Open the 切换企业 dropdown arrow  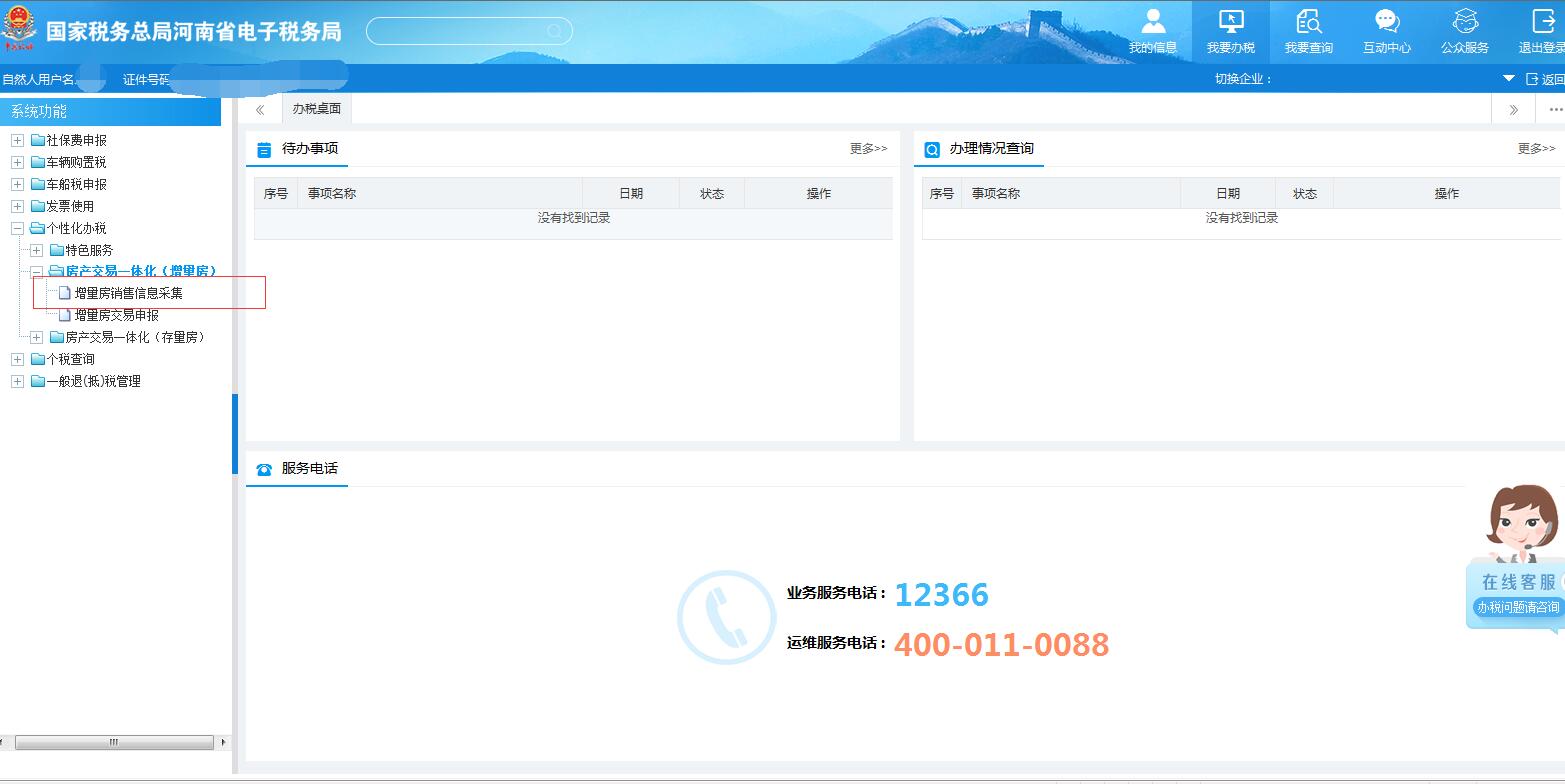[1508, 78]
